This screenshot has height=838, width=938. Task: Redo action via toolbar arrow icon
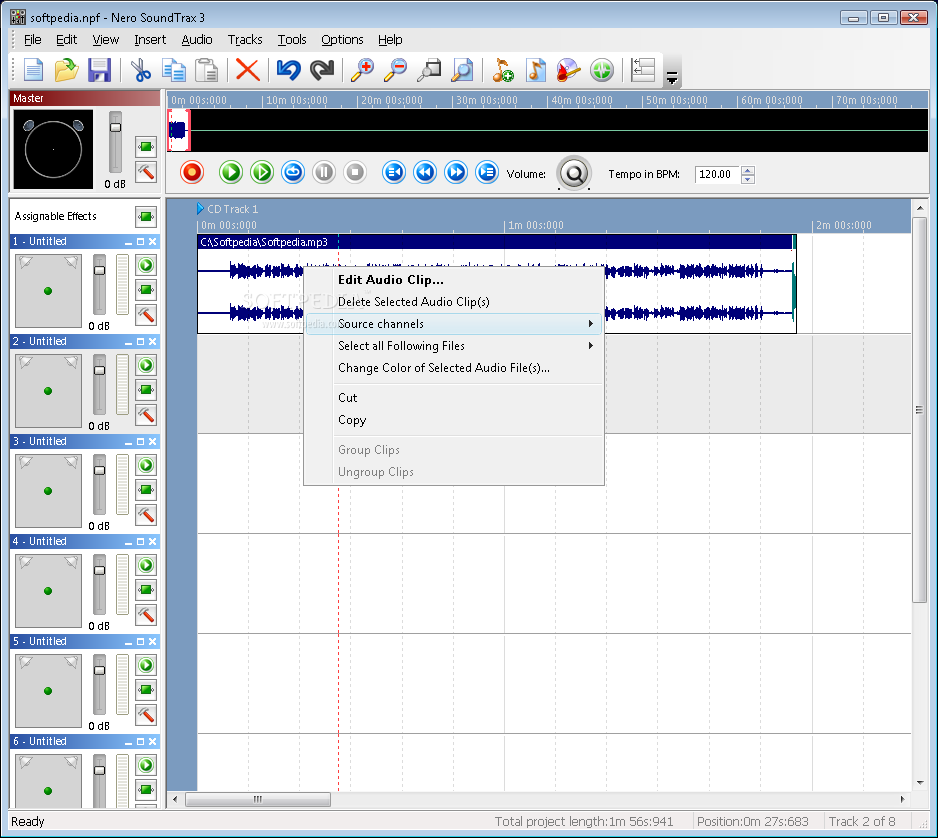322,70
